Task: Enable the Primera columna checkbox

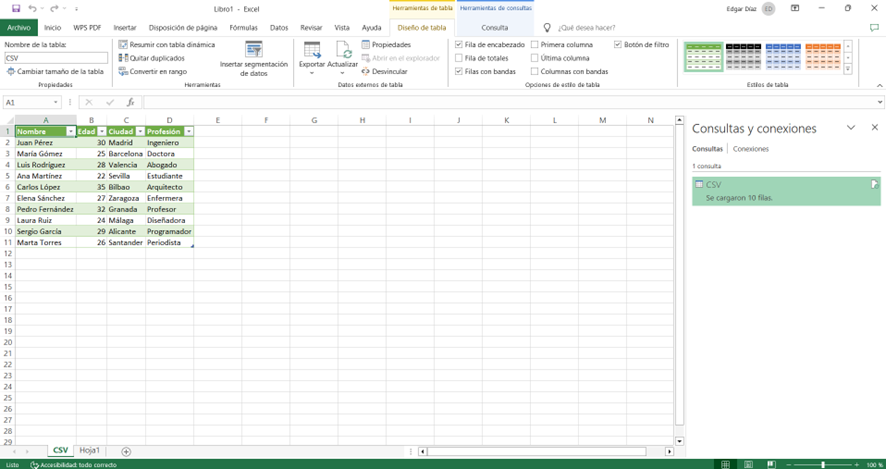Action: [x=535, y=45]
